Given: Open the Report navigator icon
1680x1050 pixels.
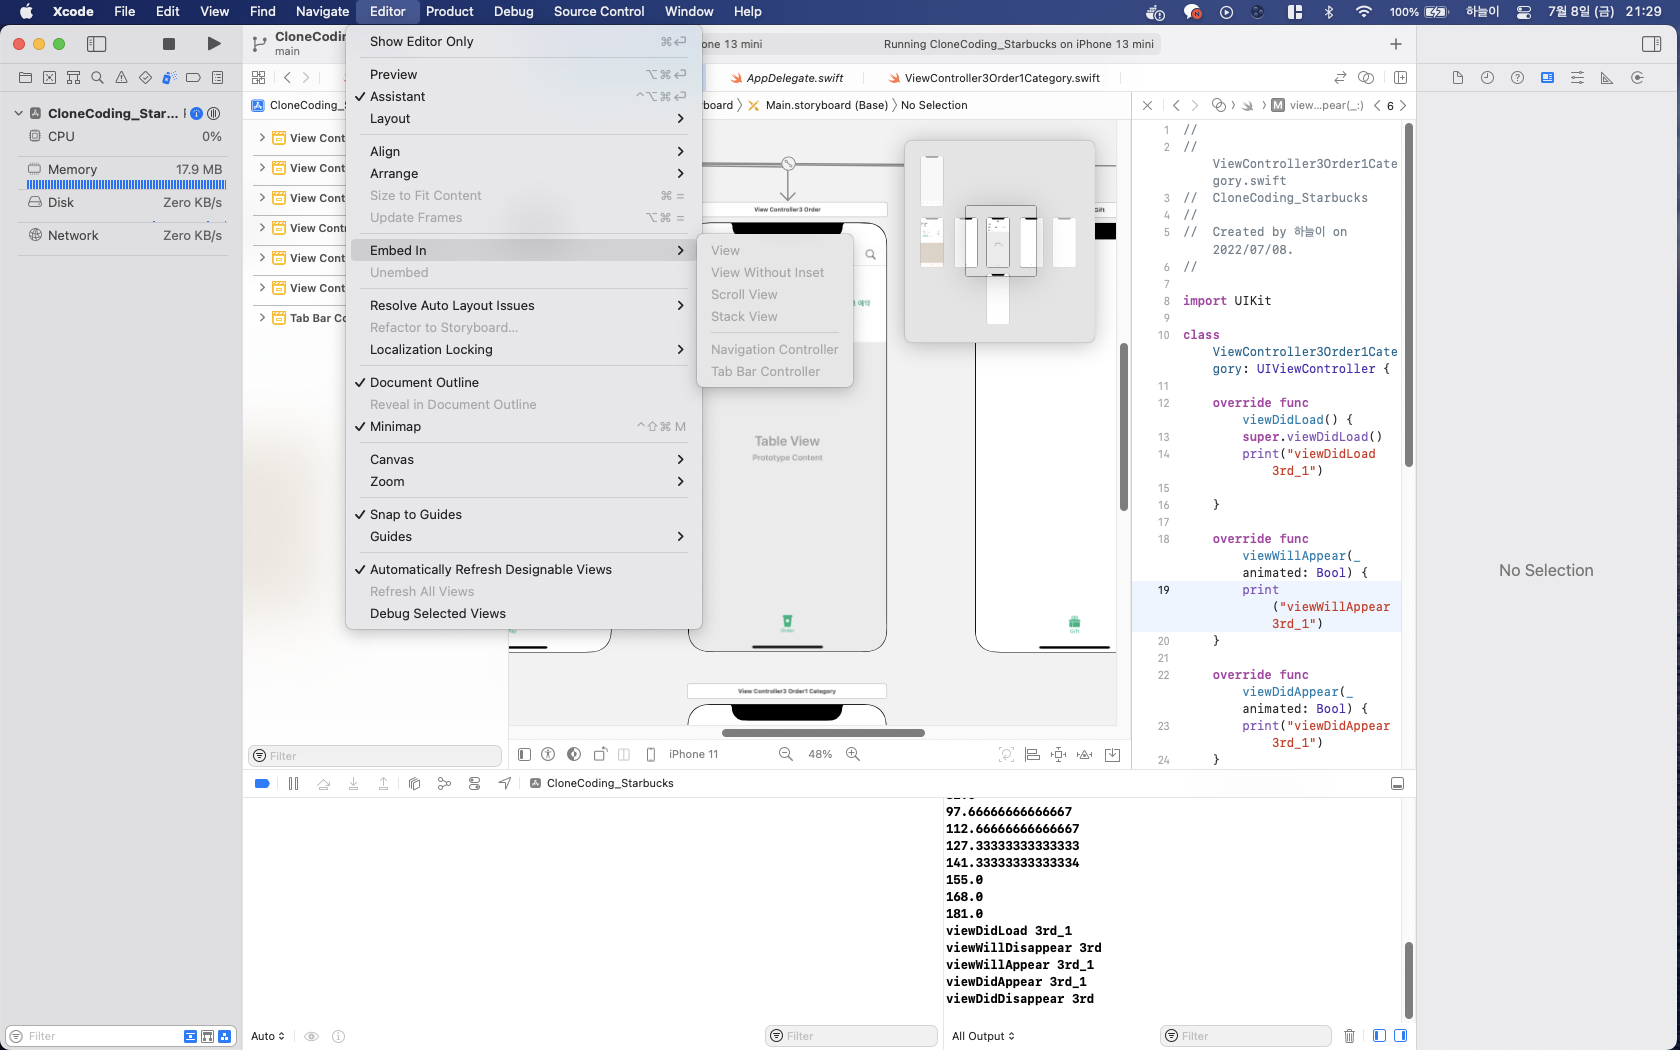Looking at the screenshot, I should (217, 77).
